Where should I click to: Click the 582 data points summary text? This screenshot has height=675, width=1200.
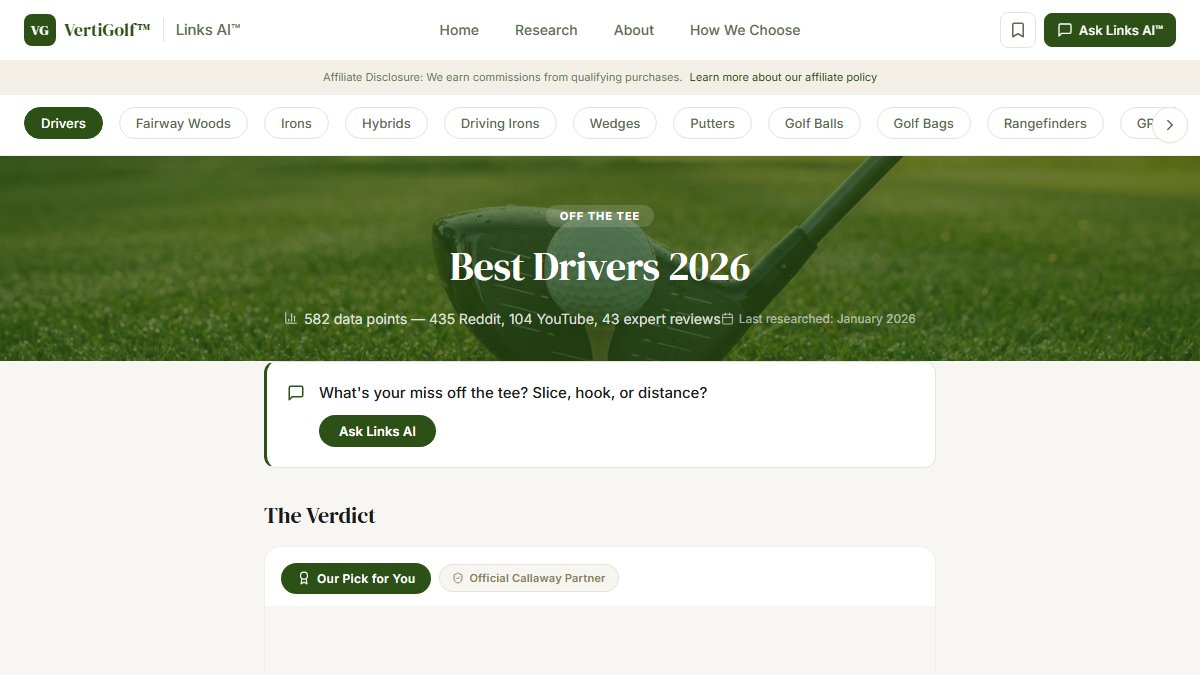512,319
